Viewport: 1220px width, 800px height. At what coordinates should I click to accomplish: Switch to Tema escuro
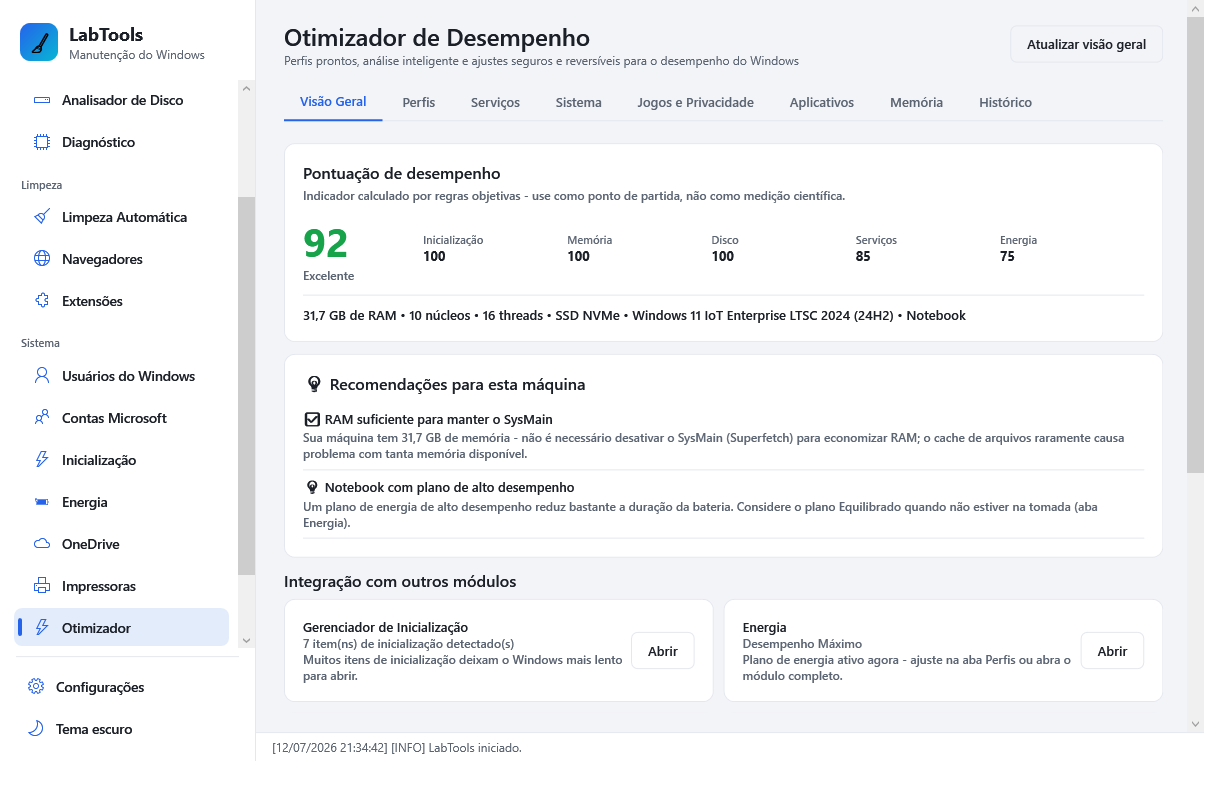click(x=121, y=729)
